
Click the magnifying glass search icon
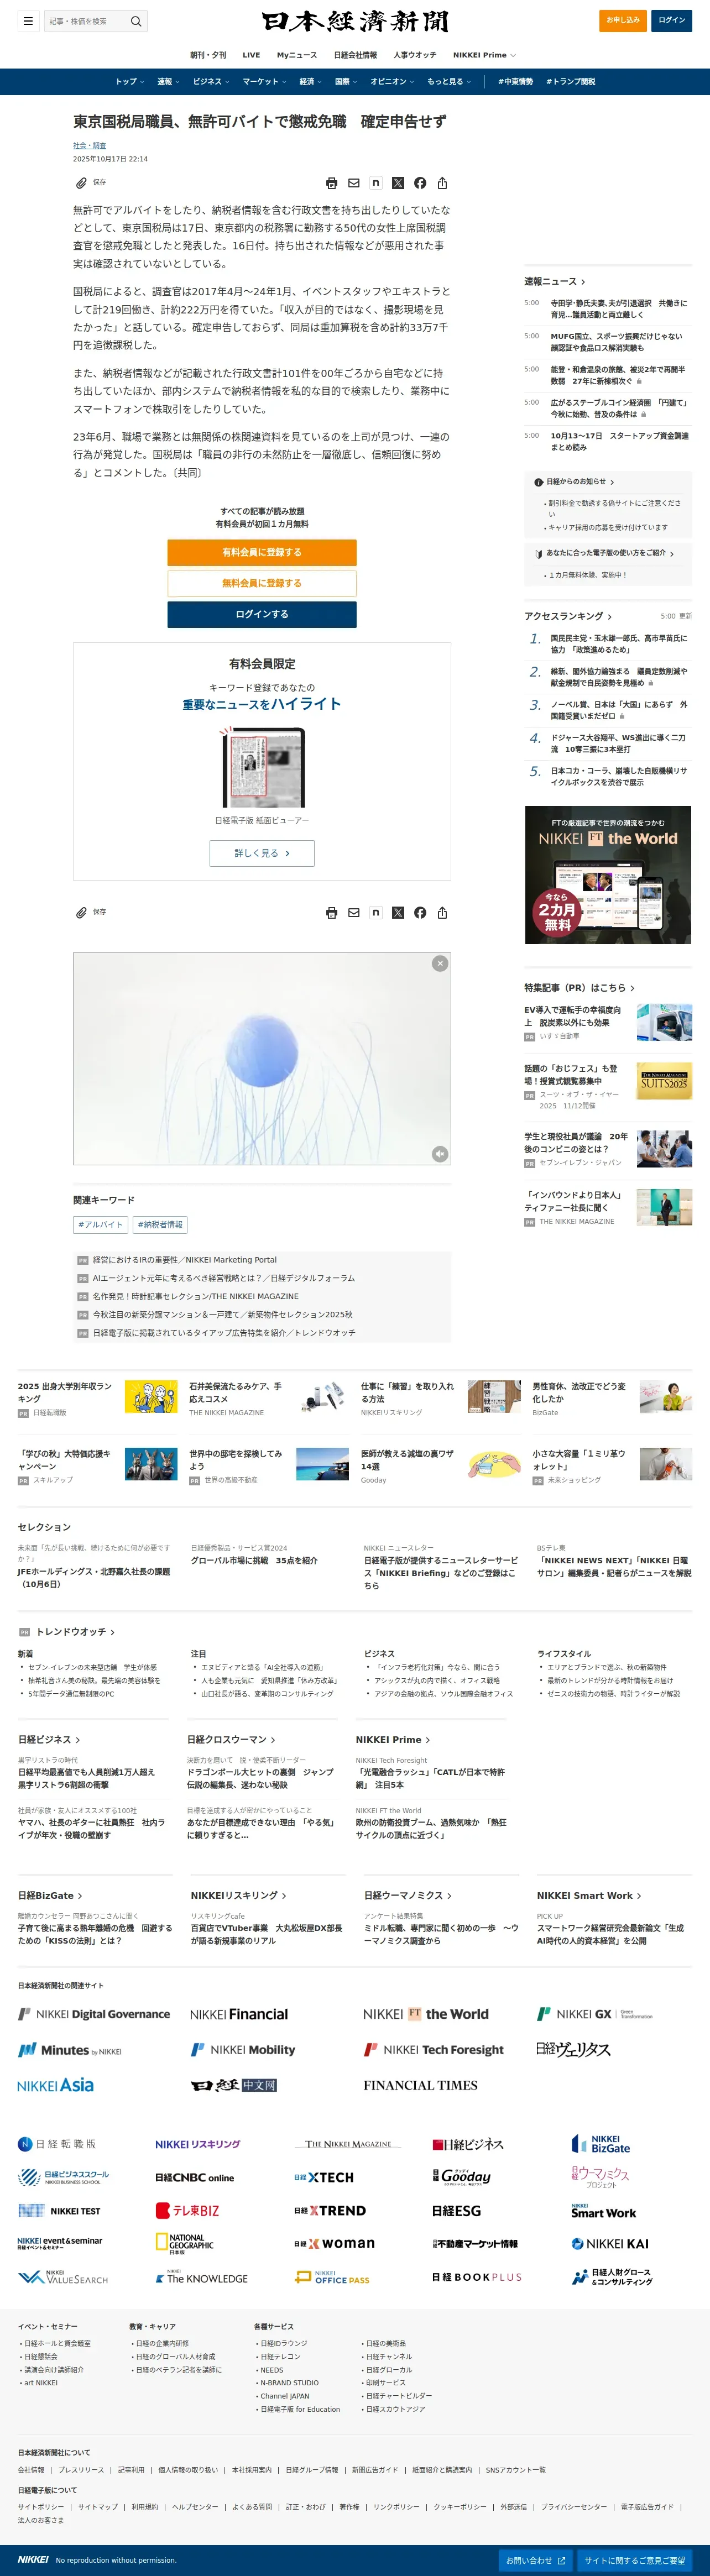pos(136,21)
